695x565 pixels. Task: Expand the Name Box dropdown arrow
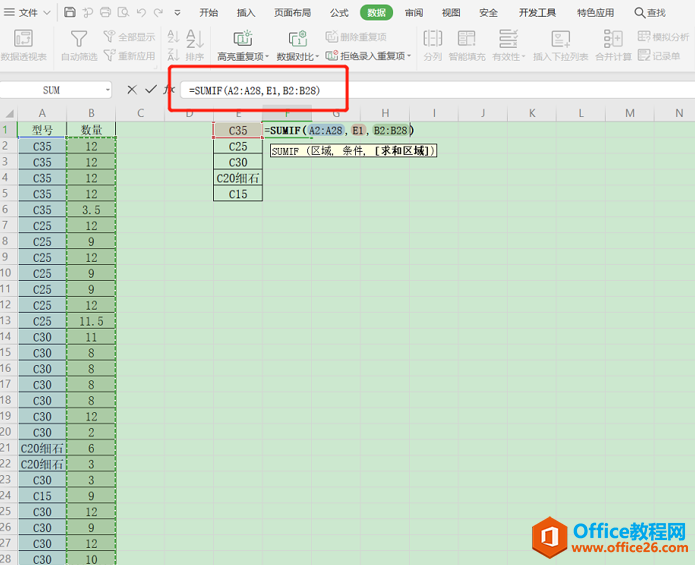click(x=107, y=90)
